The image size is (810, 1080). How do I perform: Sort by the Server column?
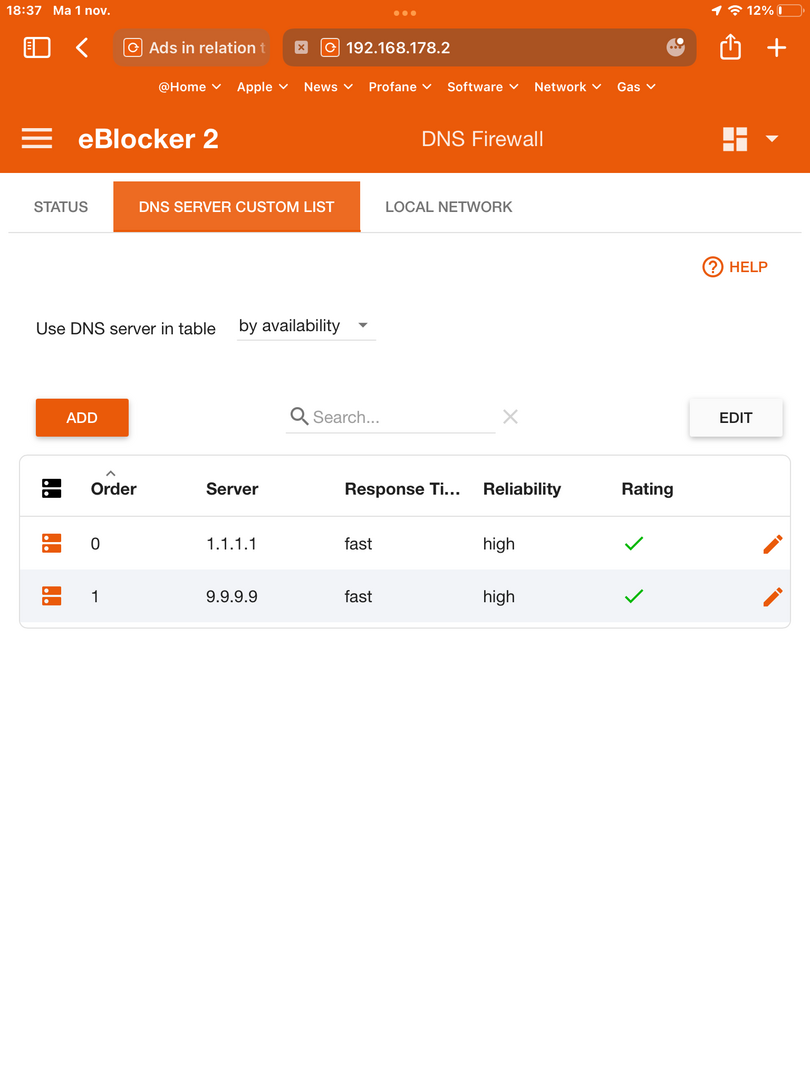tap(232, 489)
